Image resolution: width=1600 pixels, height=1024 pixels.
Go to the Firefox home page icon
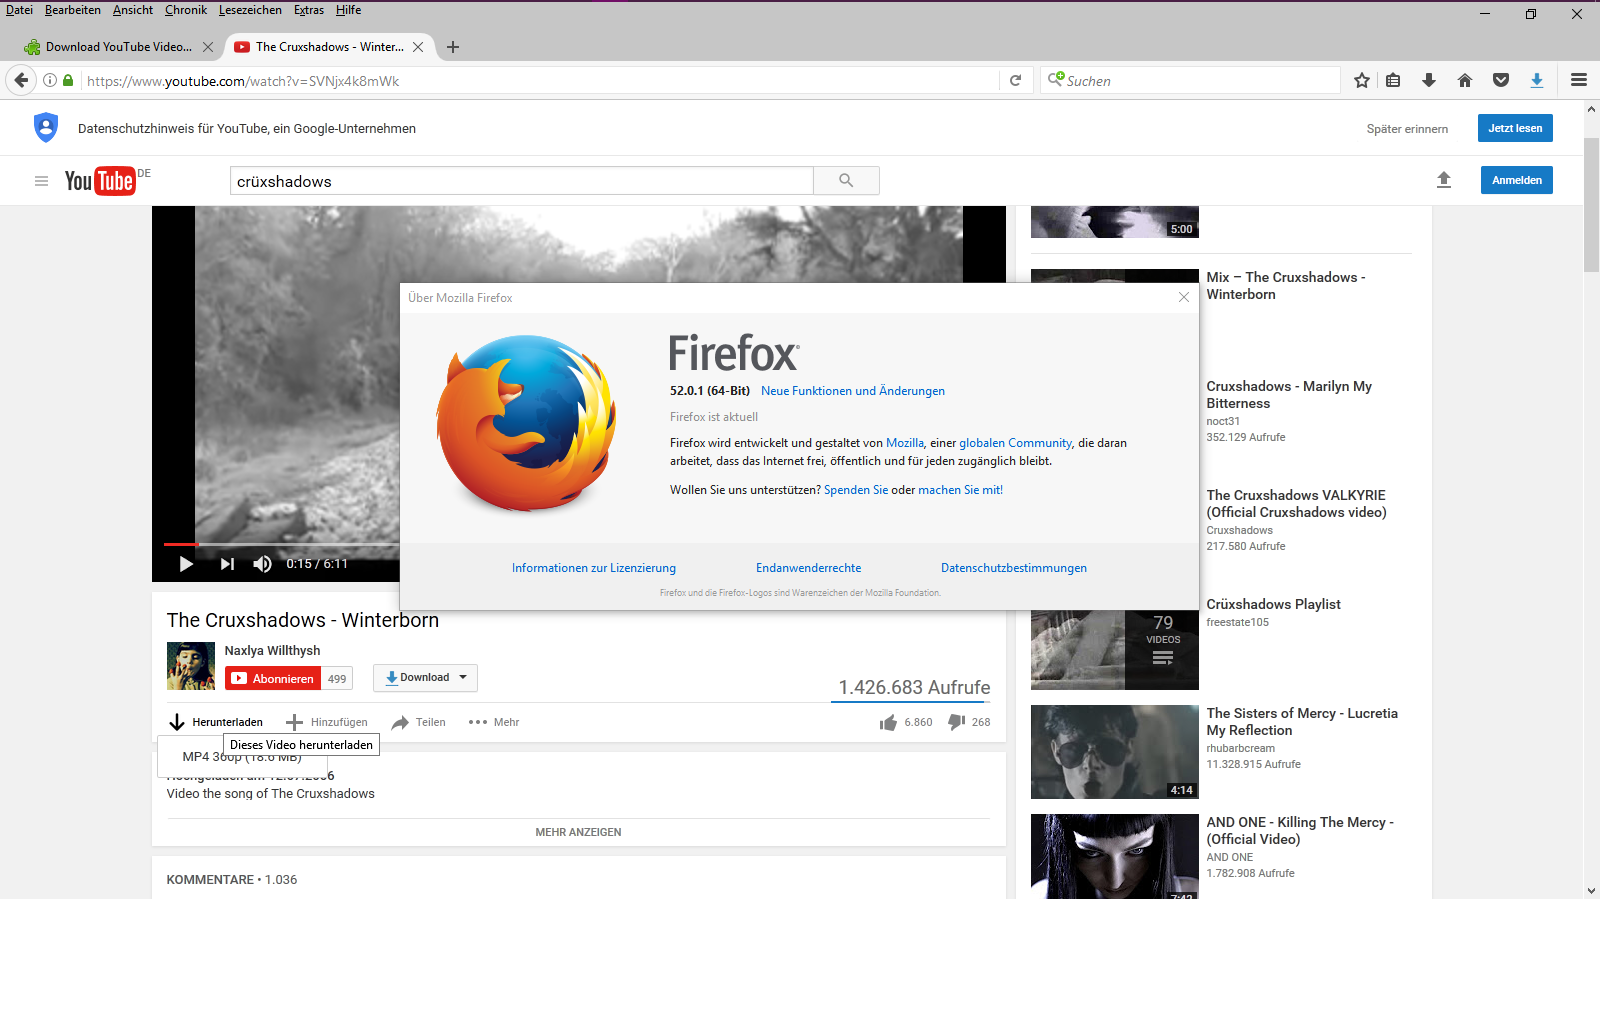pos(1465,81)
